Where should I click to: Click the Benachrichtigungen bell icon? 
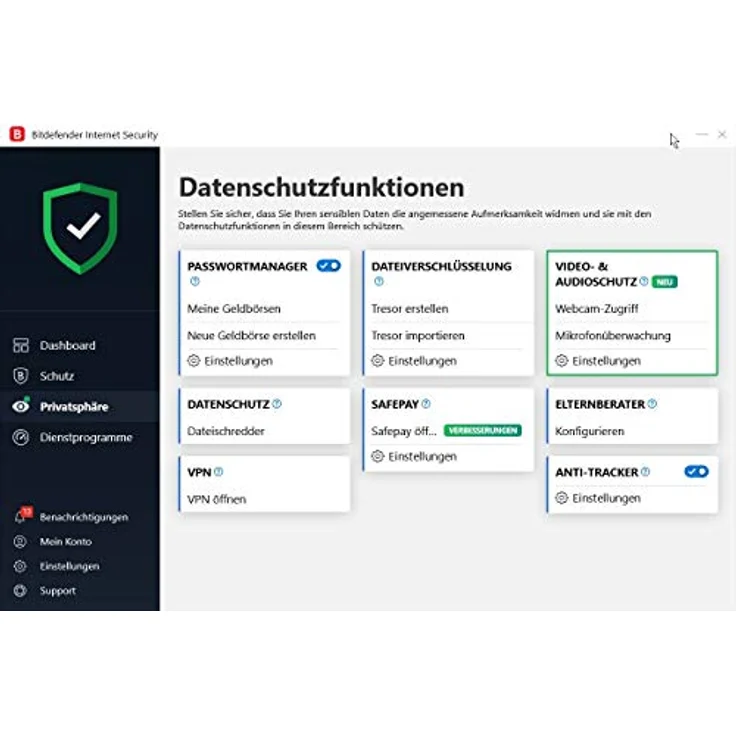[x=20, y=517]
